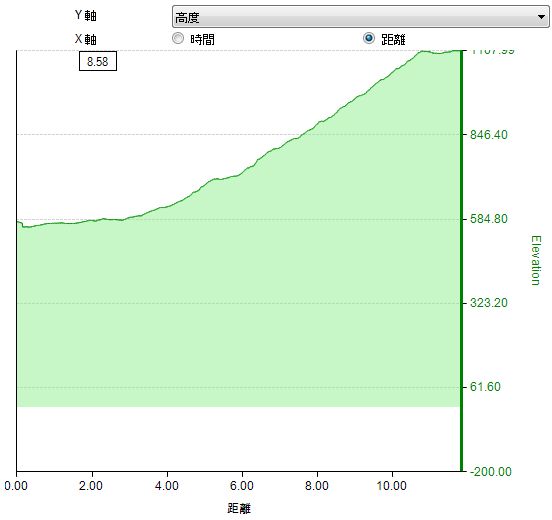This screenshot has height=520, width=552.
Task: Click the 61.60 elevation tick label
Action: pyautogui.click(x=485, y=387)
